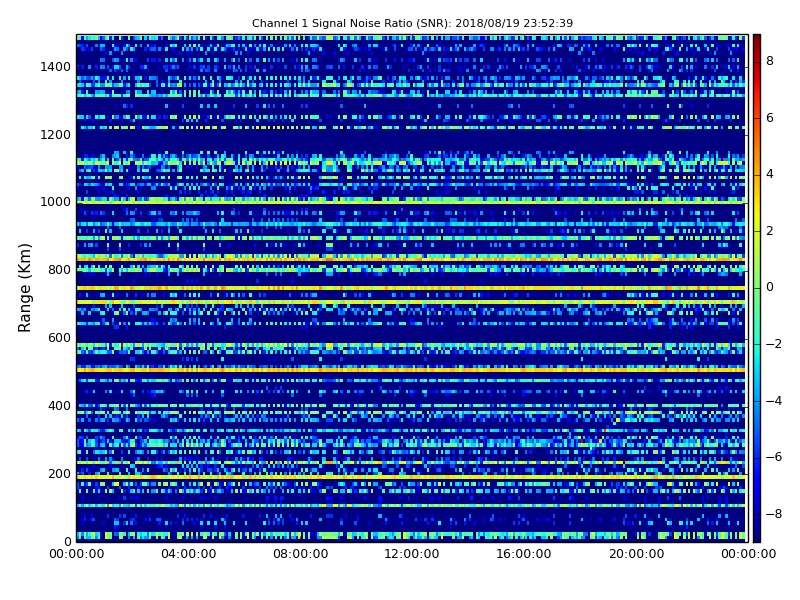Click the 16:00:00 time tick label
This screenshot has height=600, width=800.
tap(524, 554)
